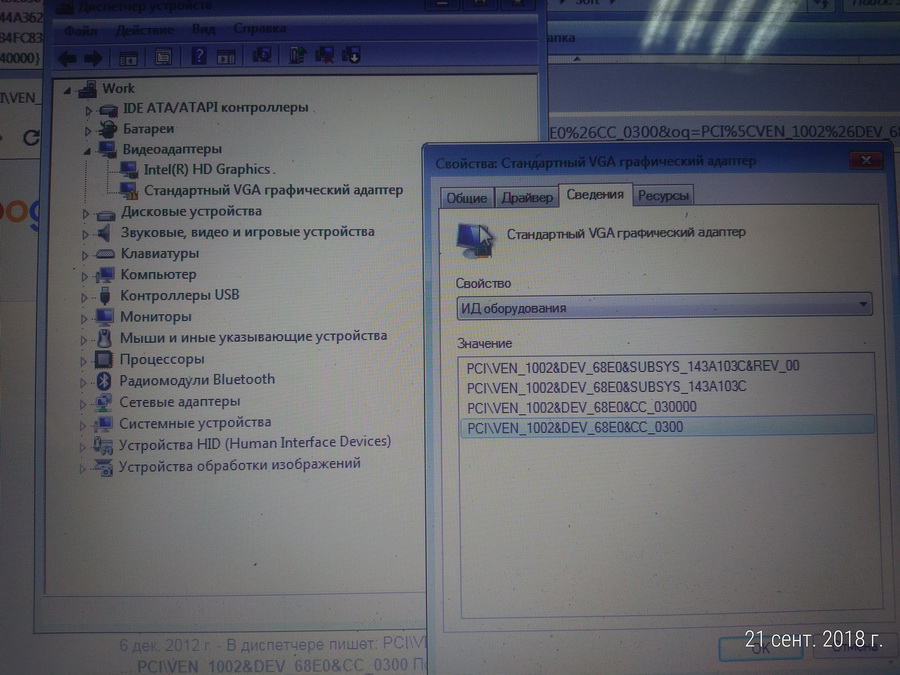Click the blue Help question mark icon

coord(199,56)
